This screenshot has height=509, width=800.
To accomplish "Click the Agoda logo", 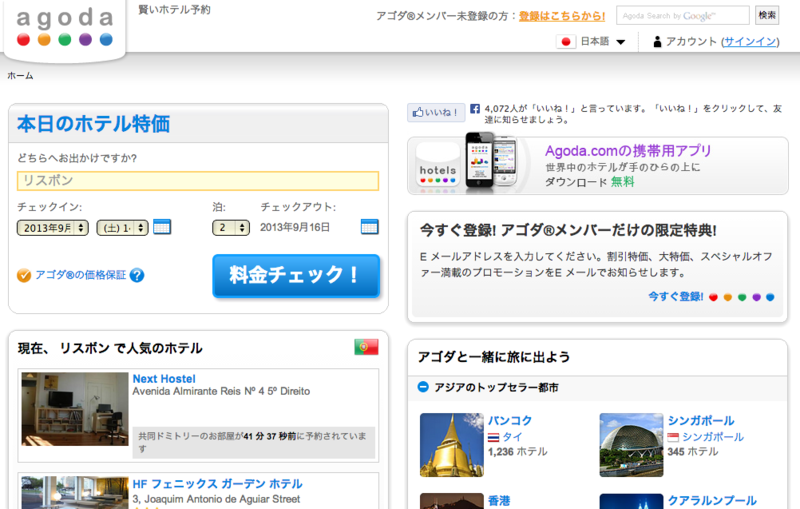I will 64,27.
